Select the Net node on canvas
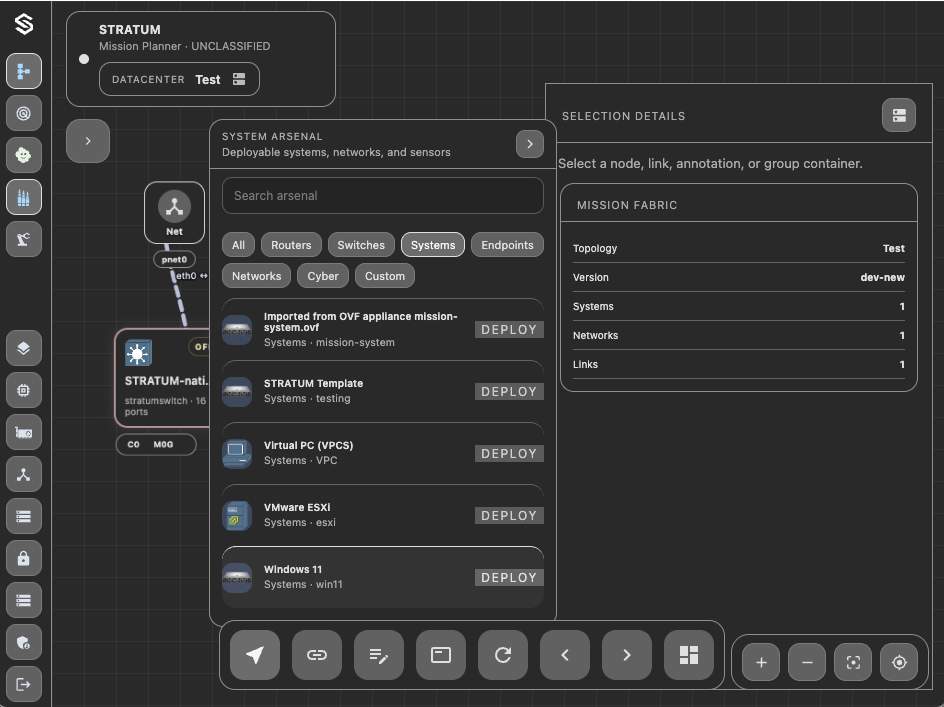 pos(175,213)
